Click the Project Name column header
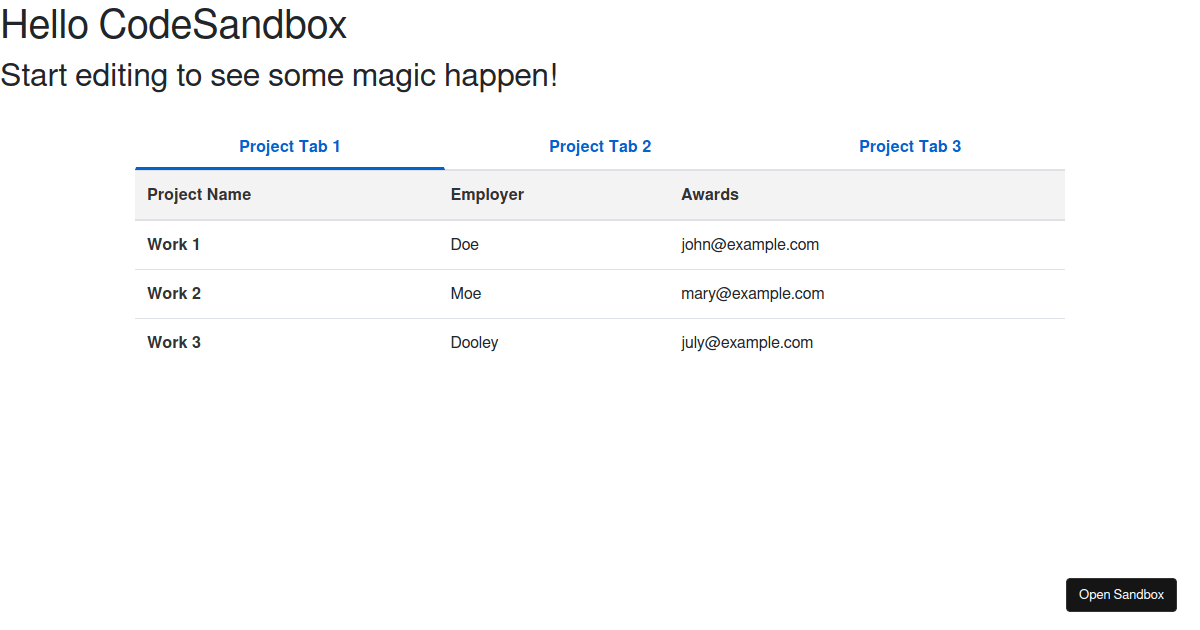This screenshot has width=1200, height=630. (199, 194)
